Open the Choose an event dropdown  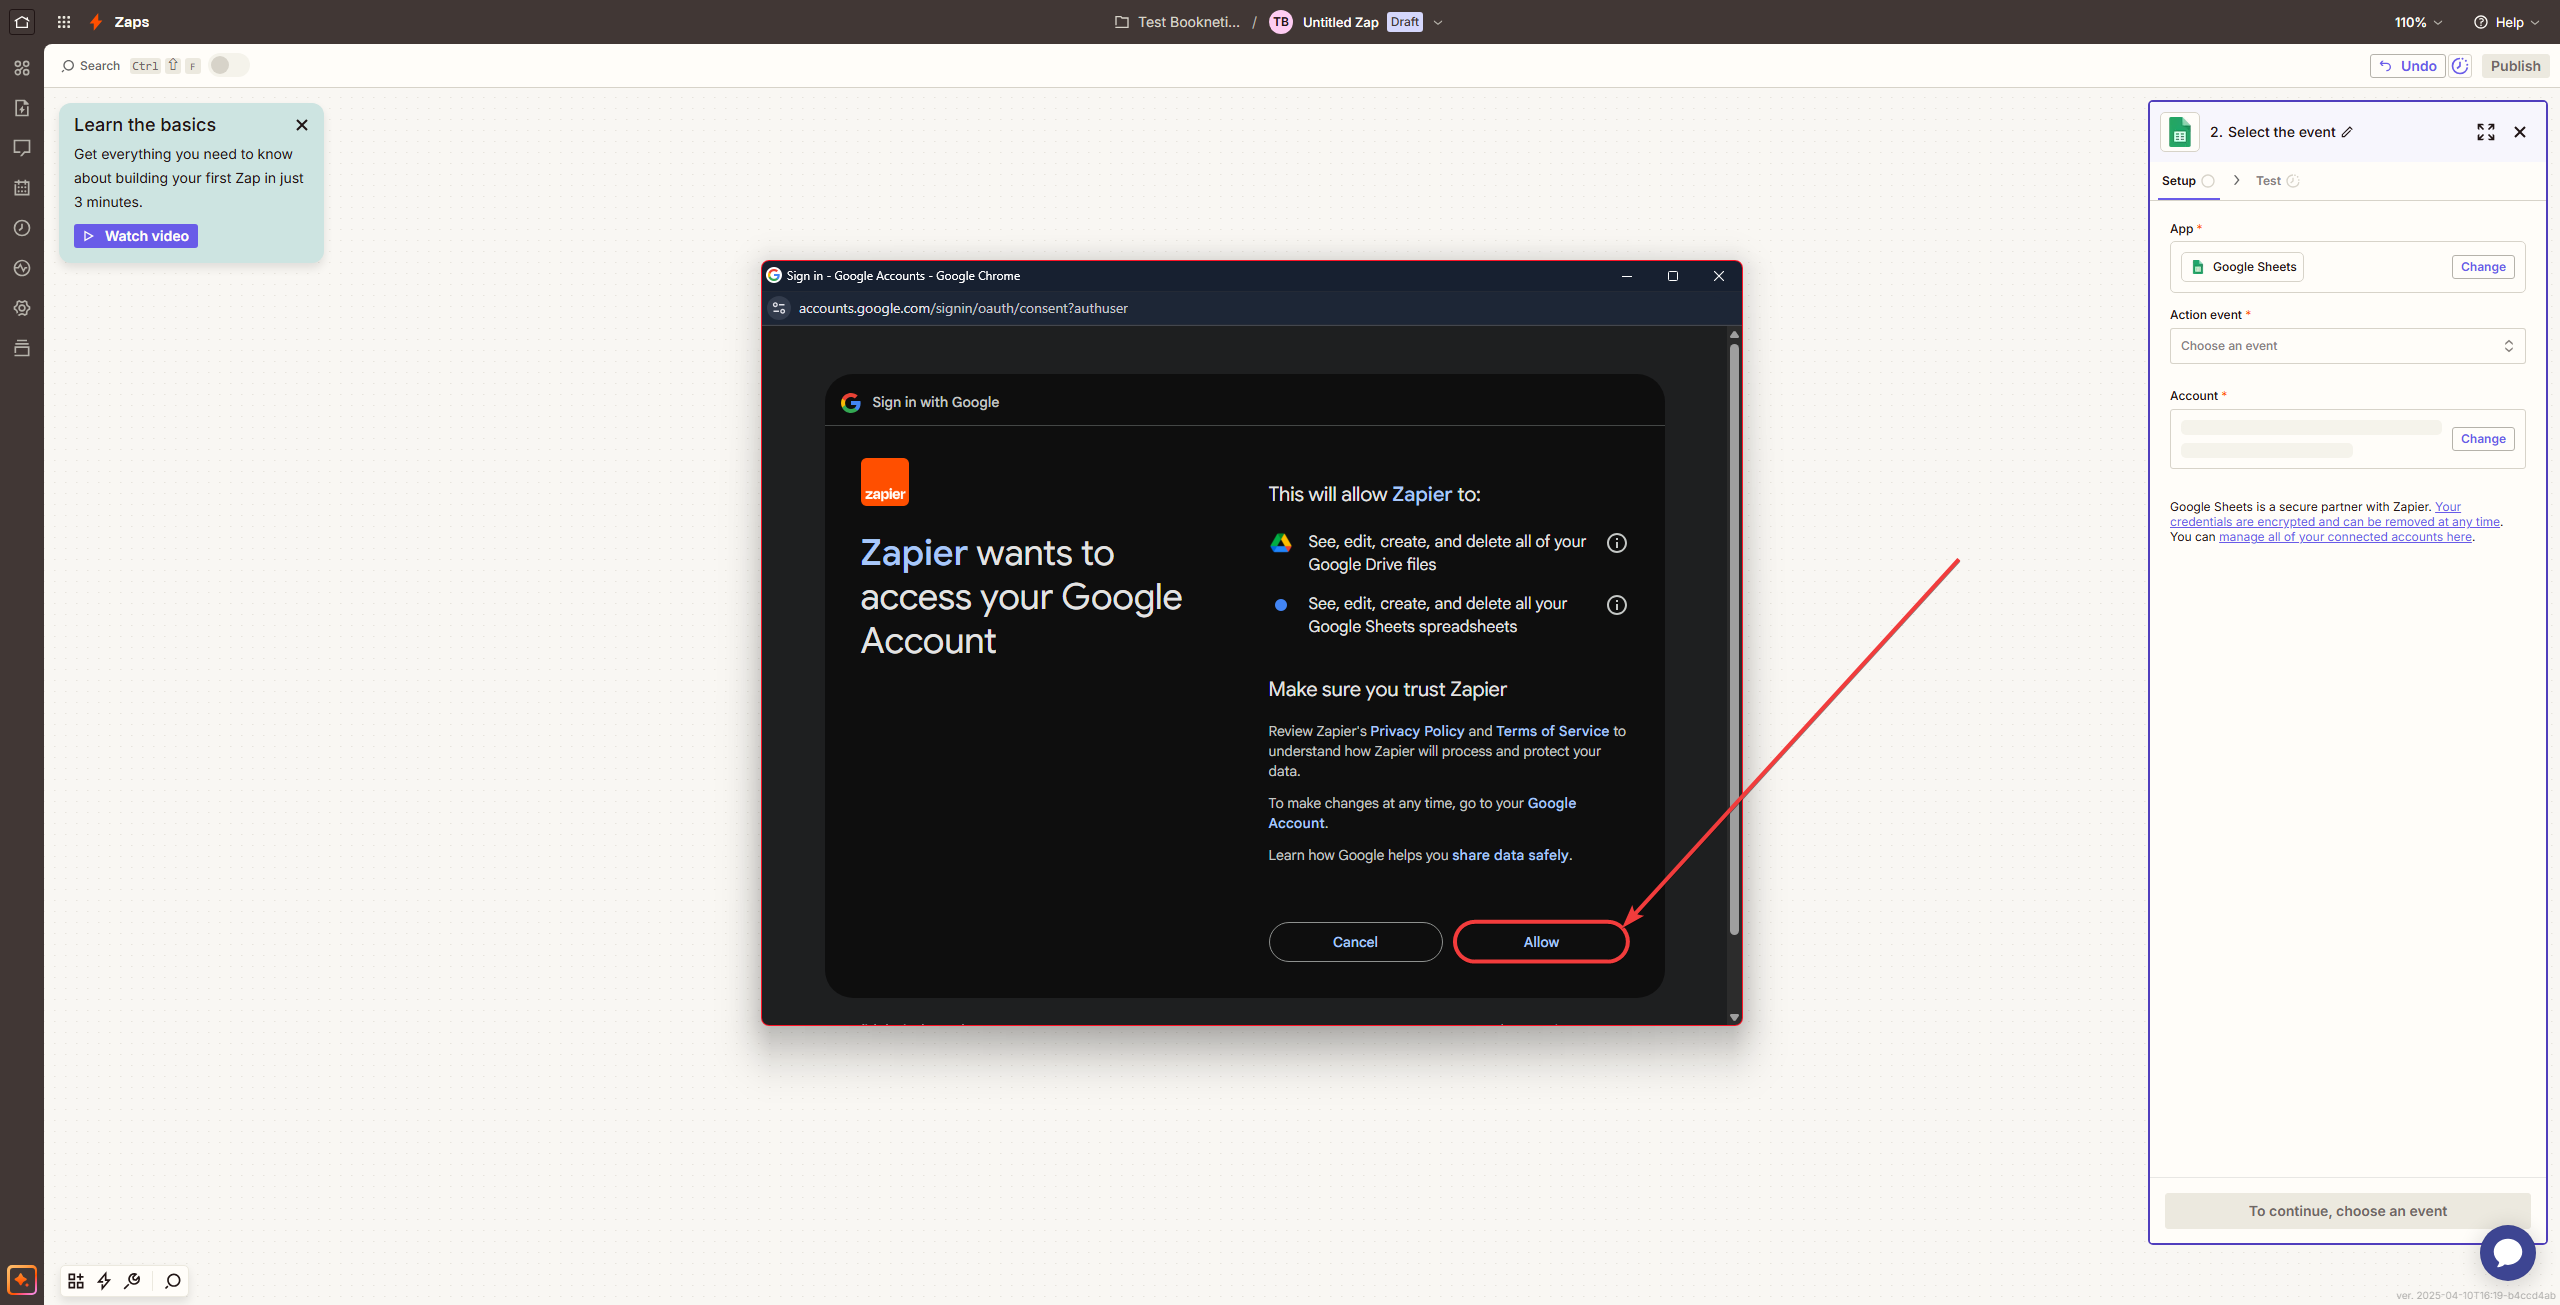click(2347, 346)
